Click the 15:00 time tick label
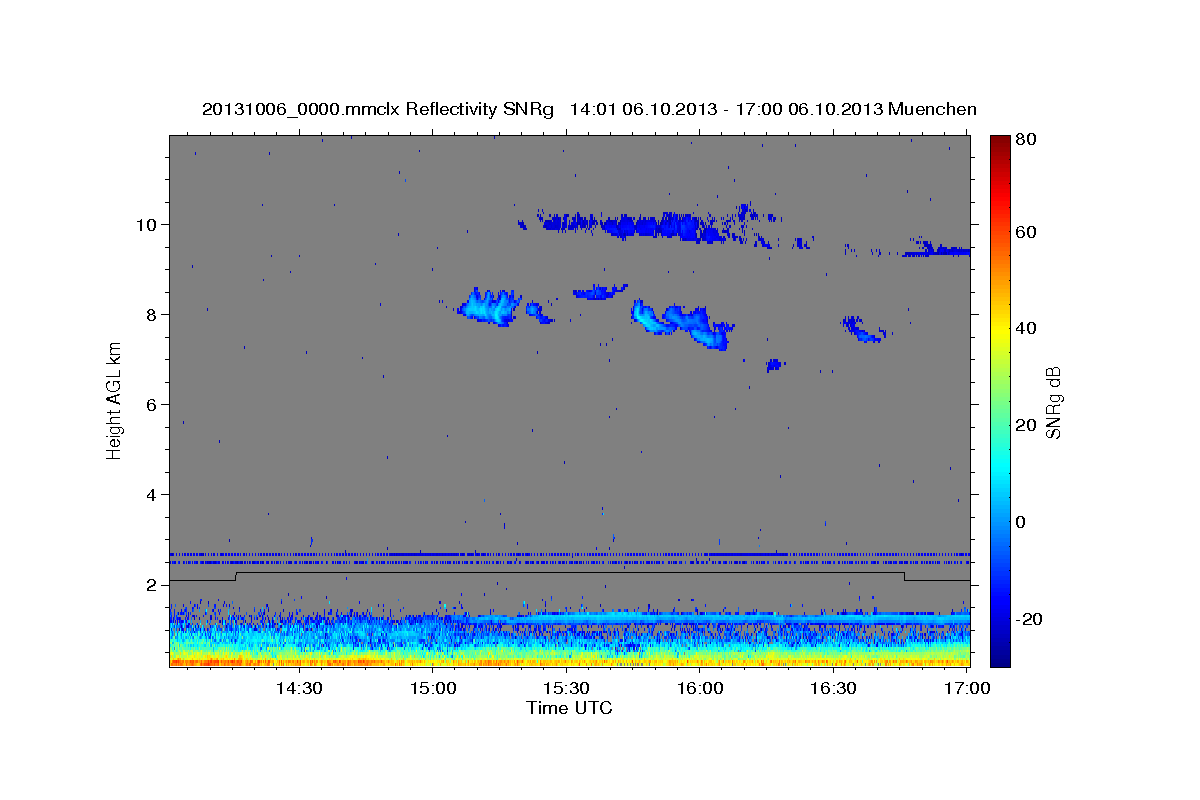 point(433,688)
